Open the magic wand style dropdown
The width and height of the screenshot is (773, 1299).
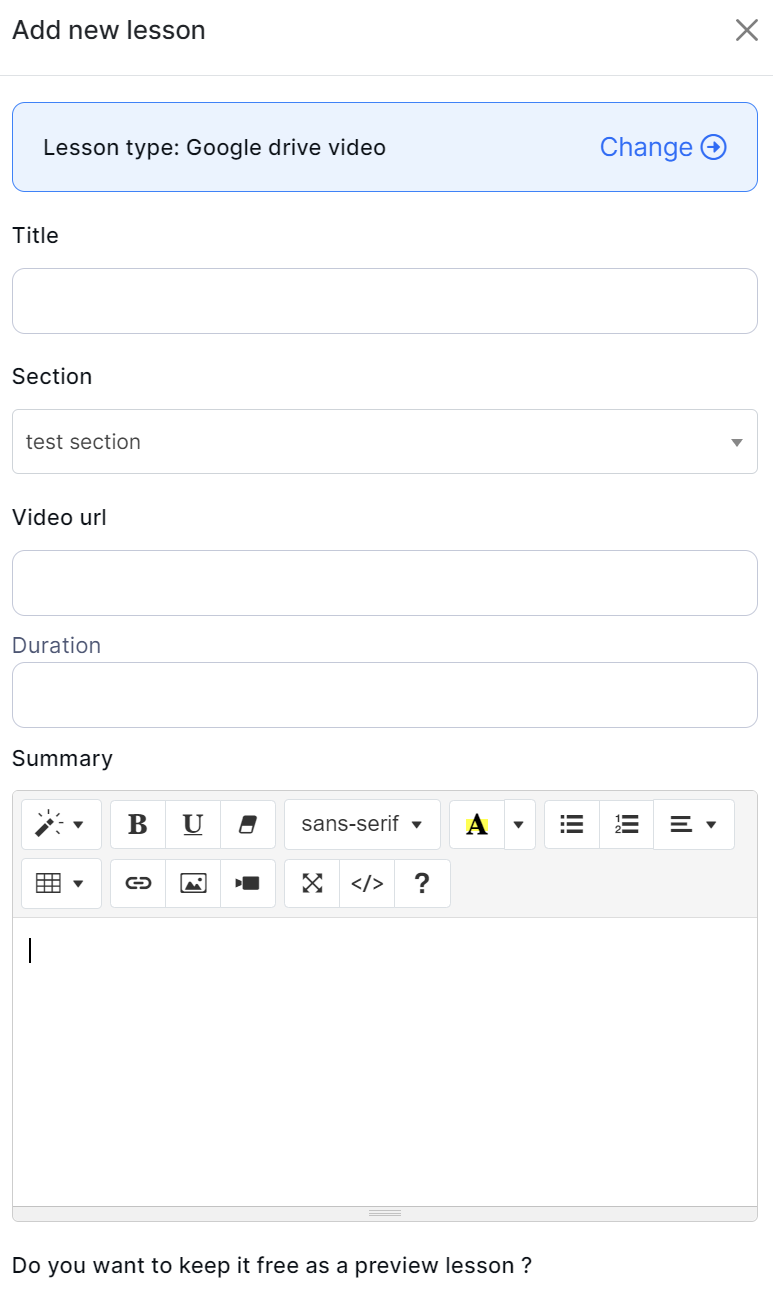click(61, 825)
